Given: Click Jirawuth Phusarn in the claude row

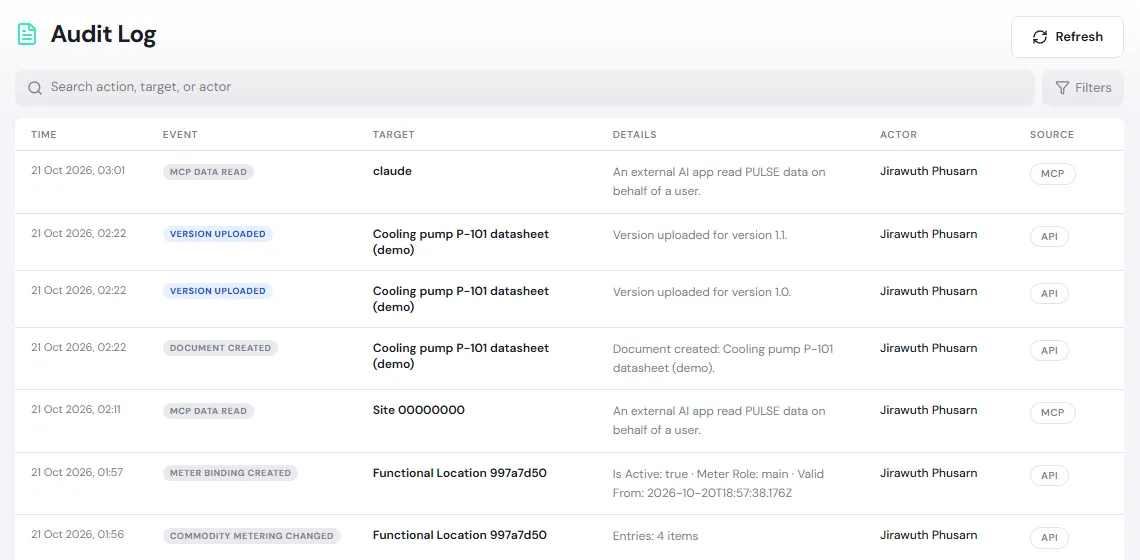Looking at the screenshot, I should tap(928, 172).
